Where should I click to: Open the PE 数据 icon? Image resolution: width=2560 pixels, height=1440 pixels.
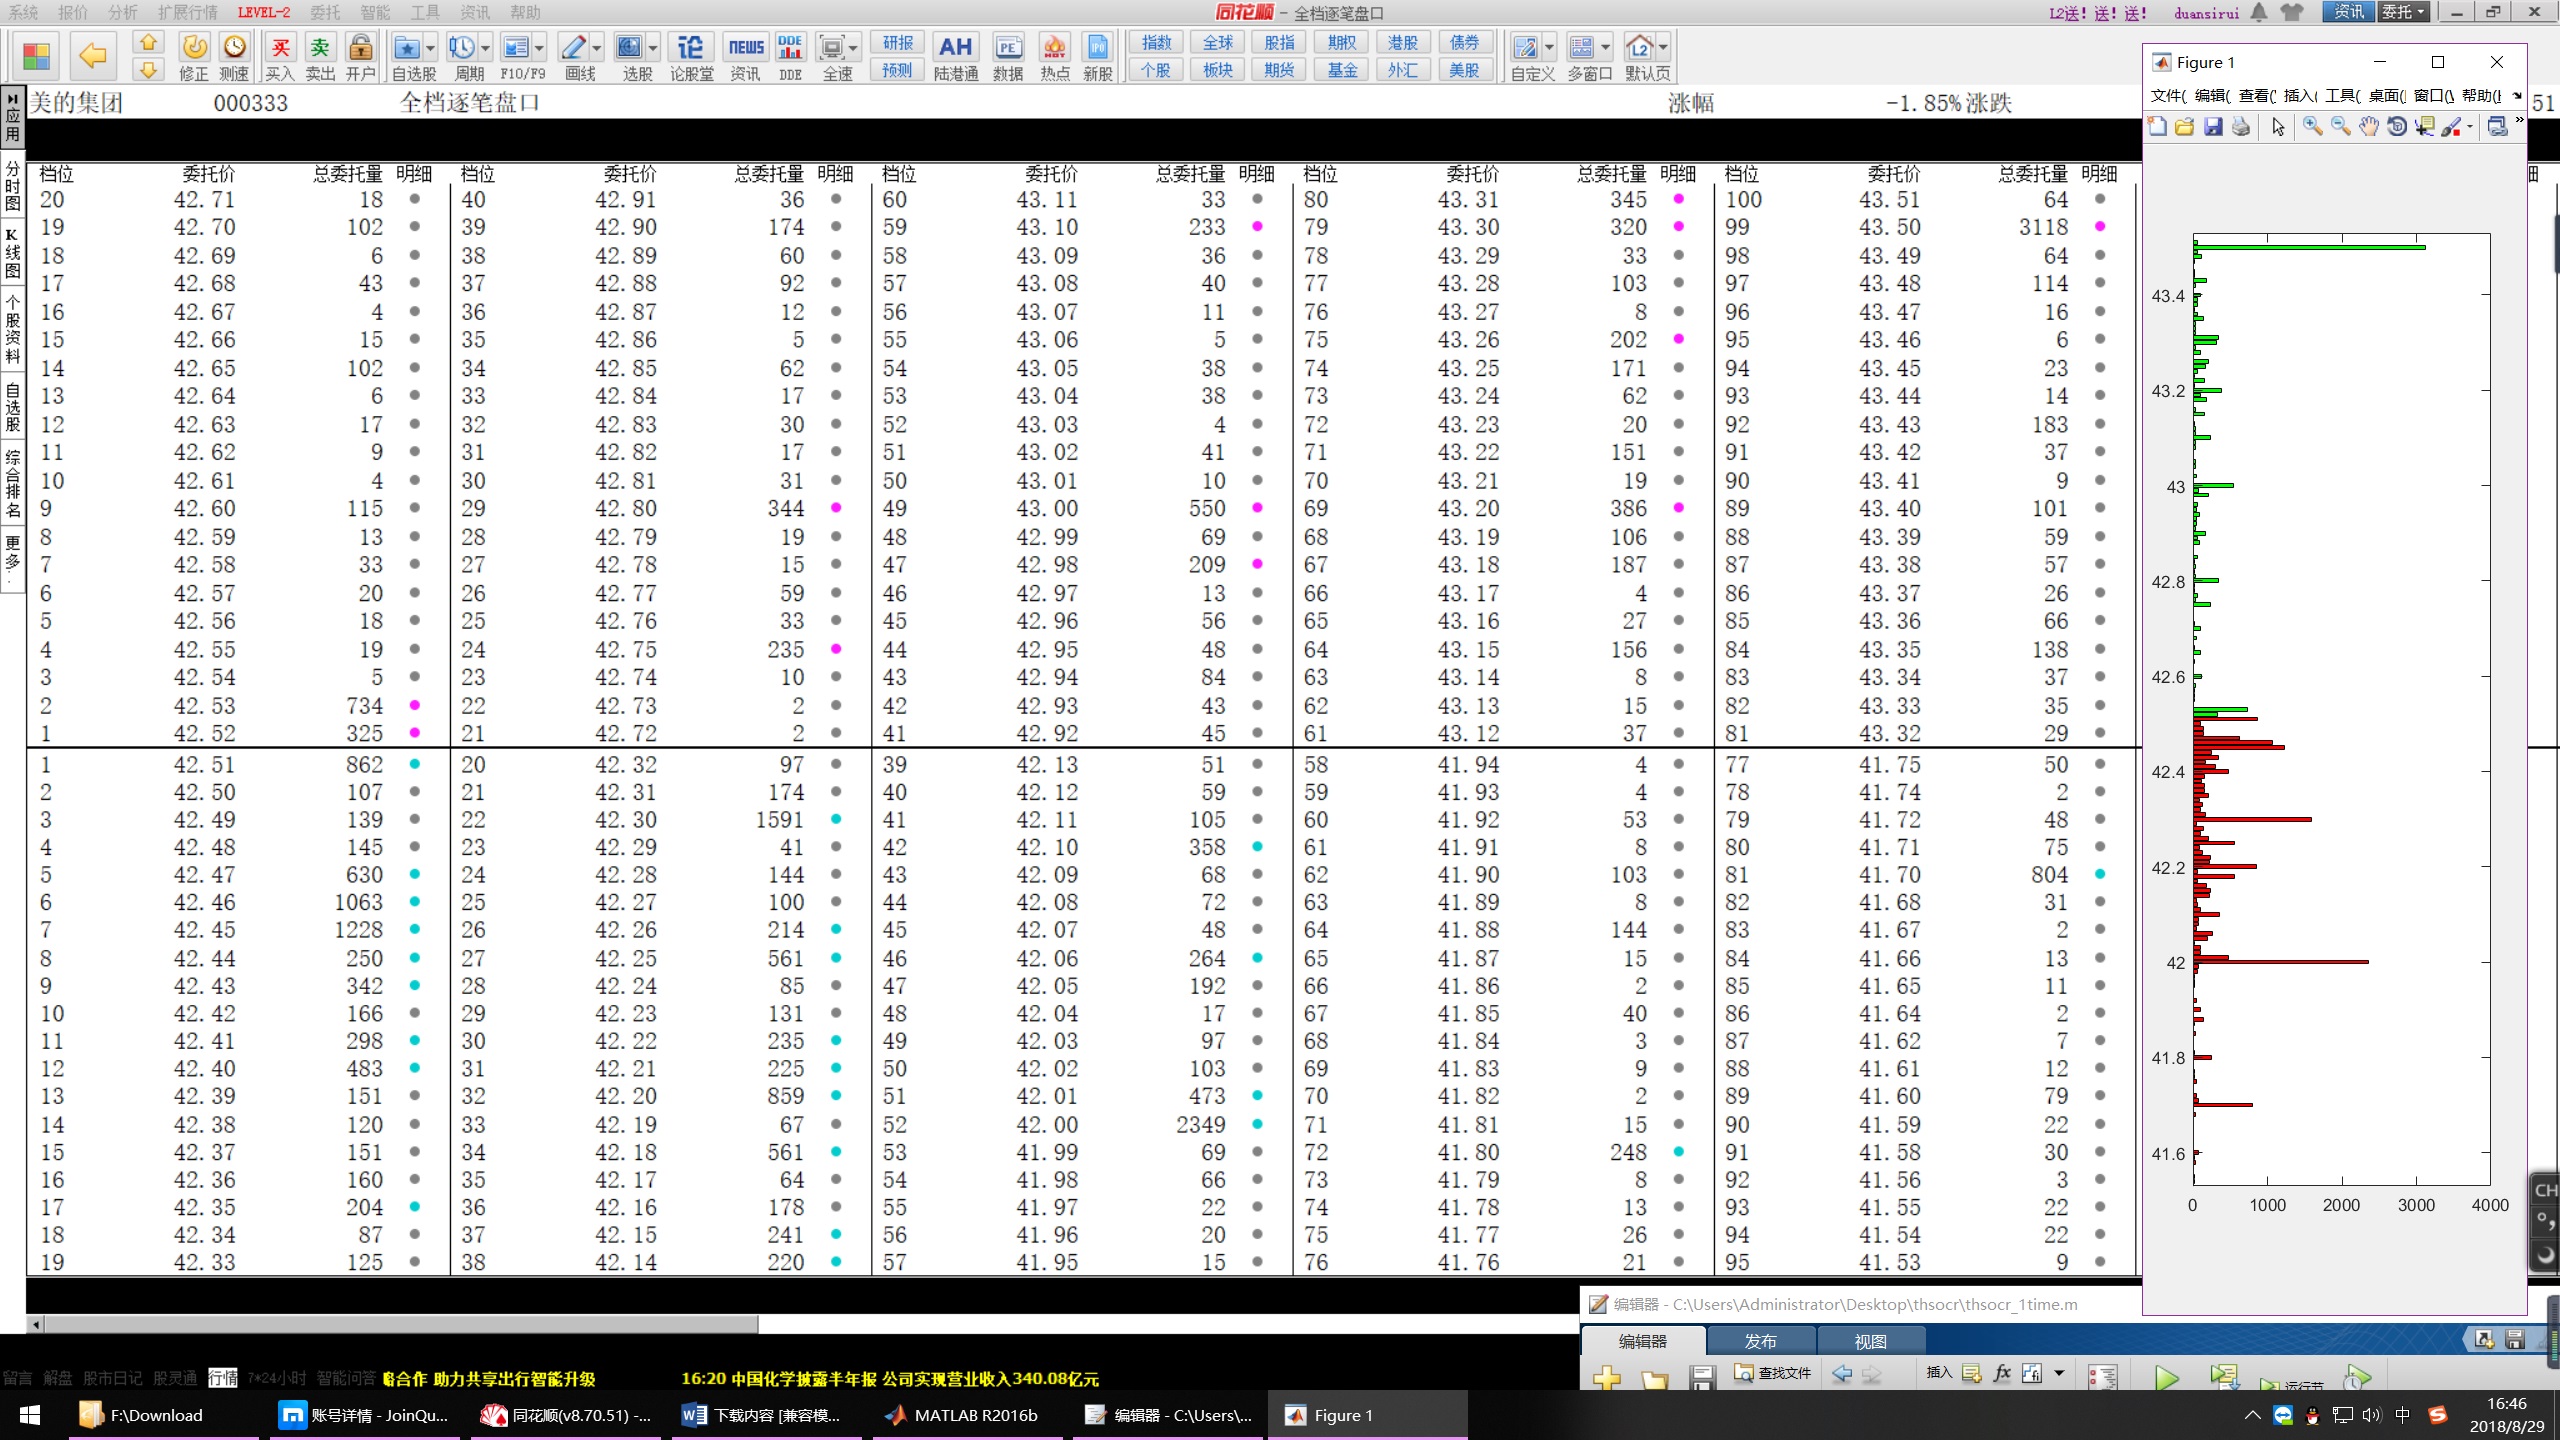click(x=1008, y=47)
